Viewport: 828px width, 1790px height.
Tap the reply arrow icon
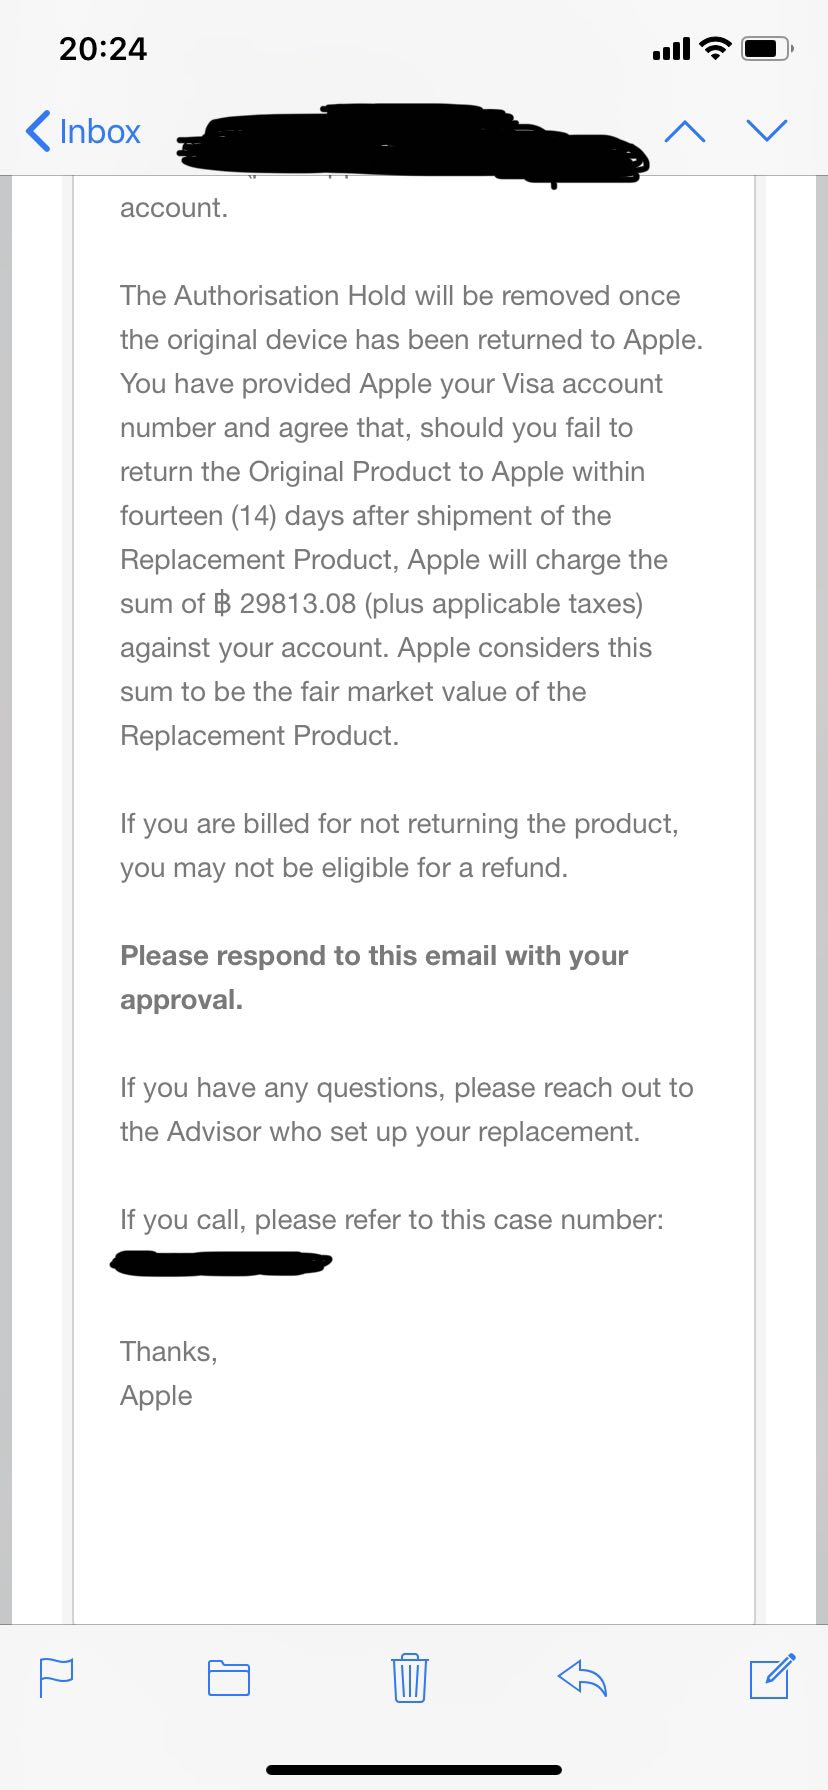pyautogui.click(x=582, y=1677)
